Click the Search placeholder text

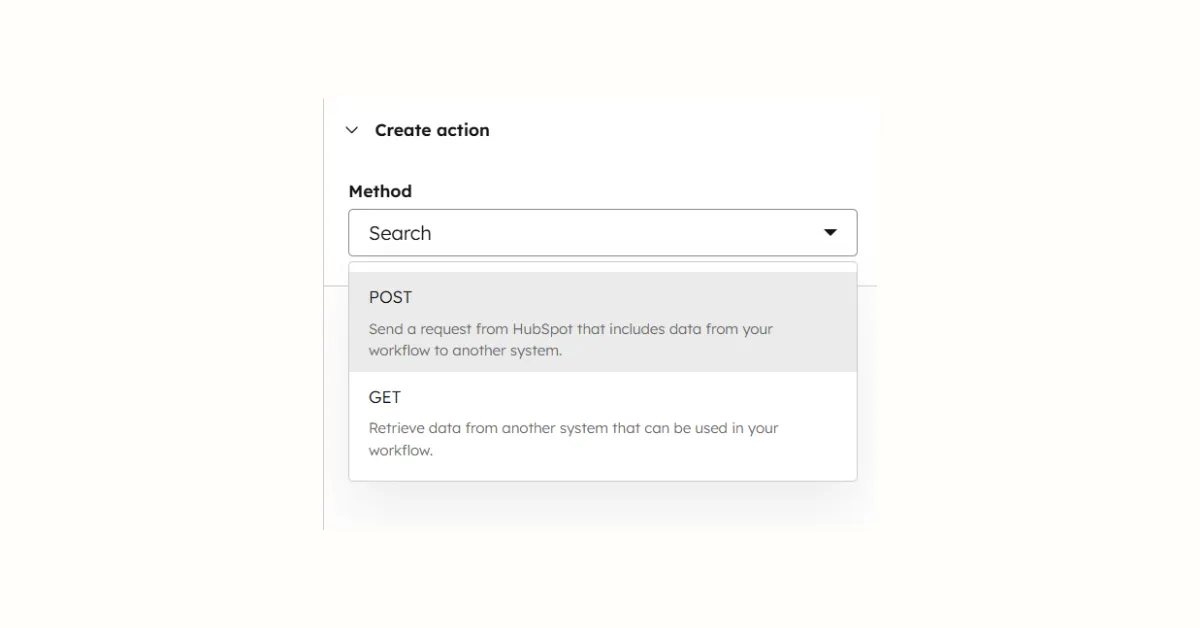(400, 232)
